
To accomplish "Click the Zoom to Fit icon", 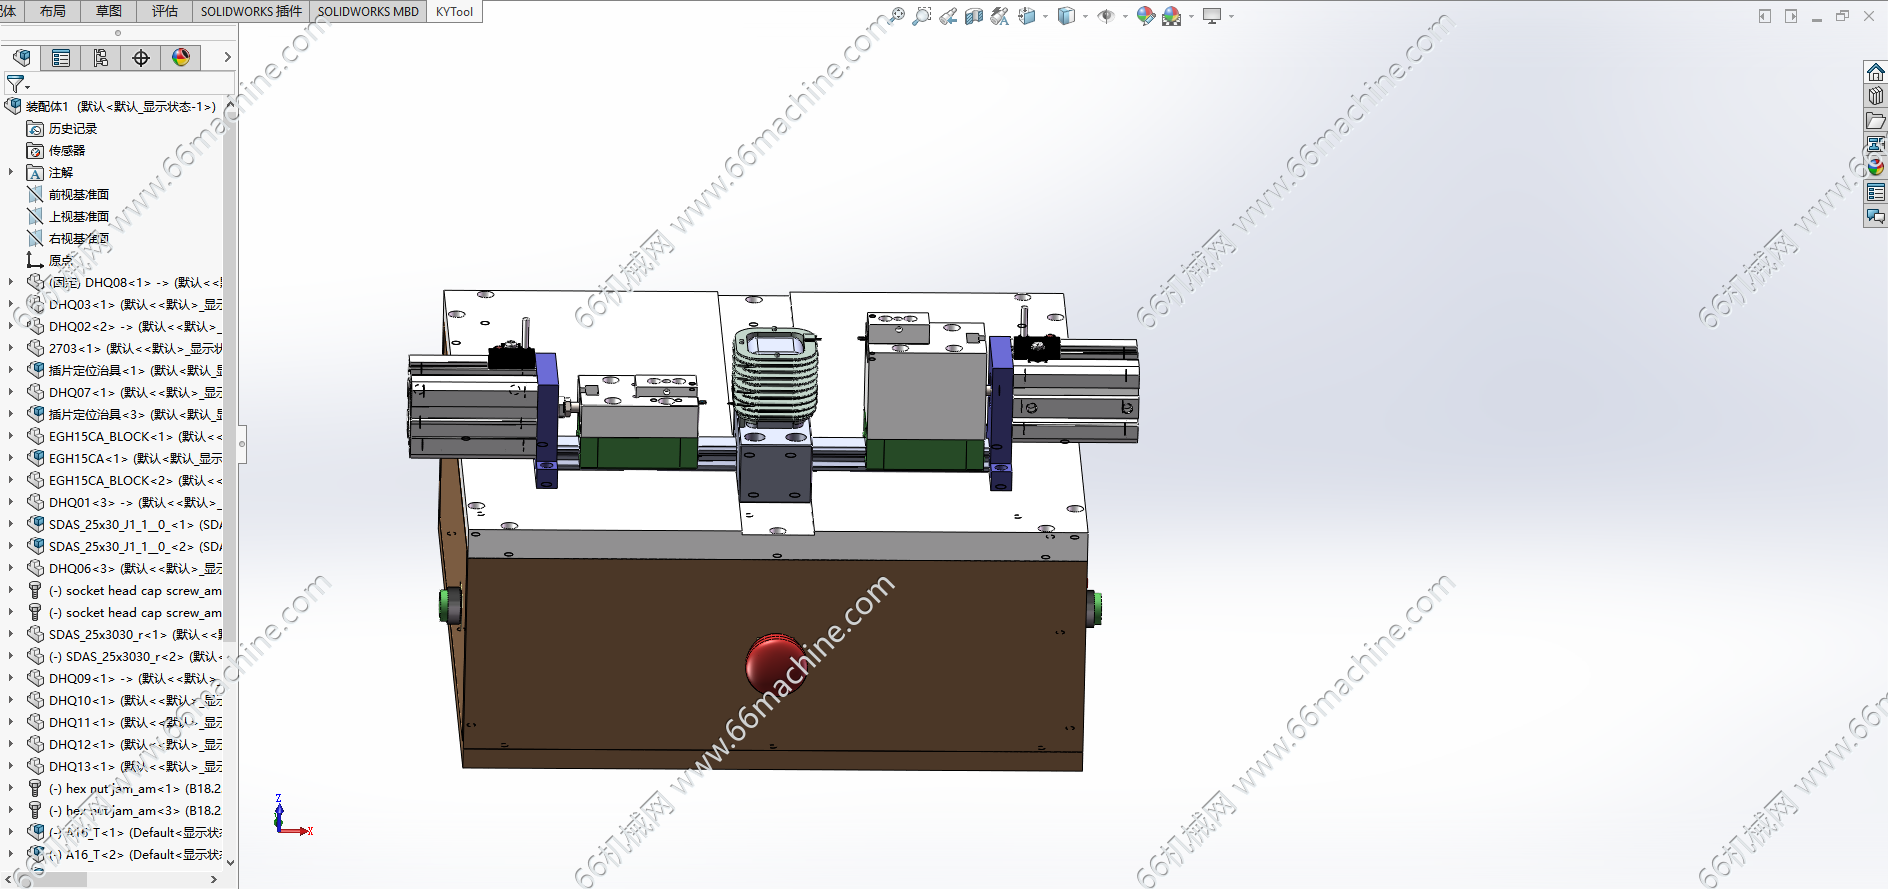I will click(x=896, y=16).
